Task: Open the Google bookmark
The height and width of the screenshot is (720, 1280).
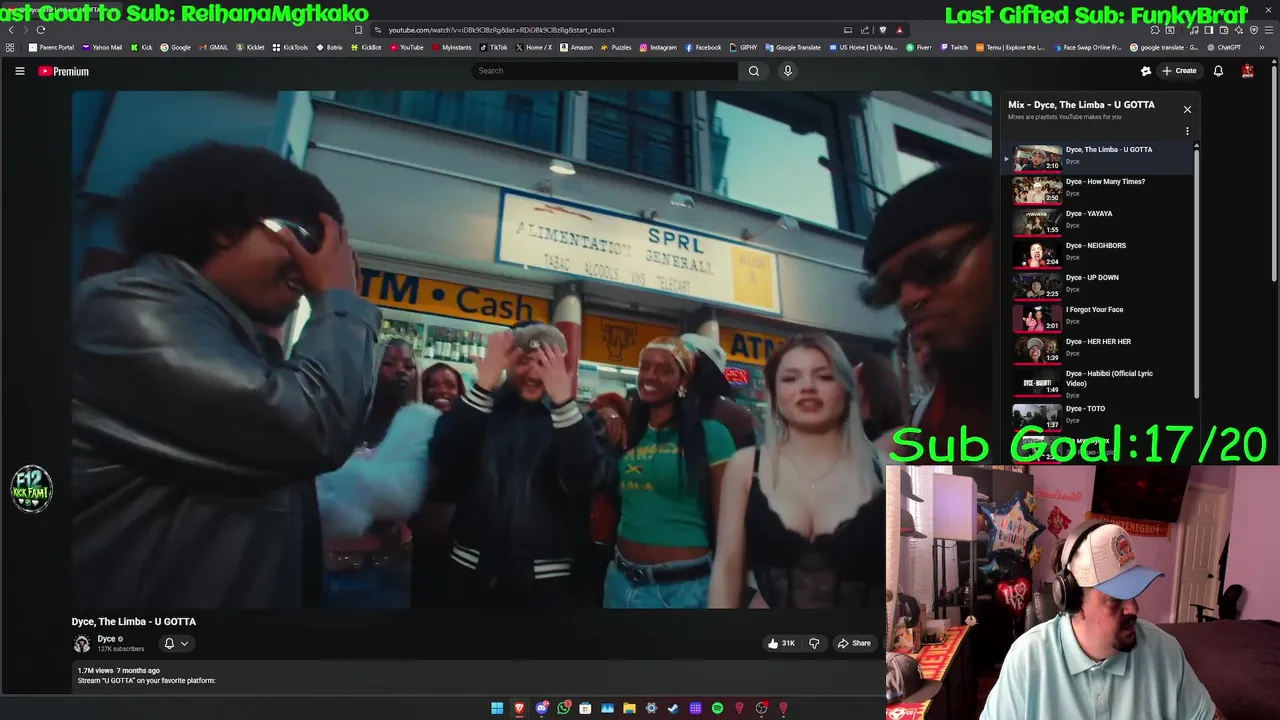Action: [x=175, y=47]
